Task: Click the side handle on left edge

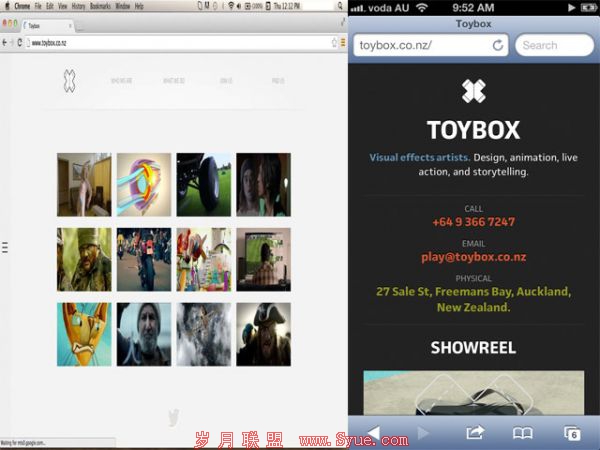Action: click(5, 247)
